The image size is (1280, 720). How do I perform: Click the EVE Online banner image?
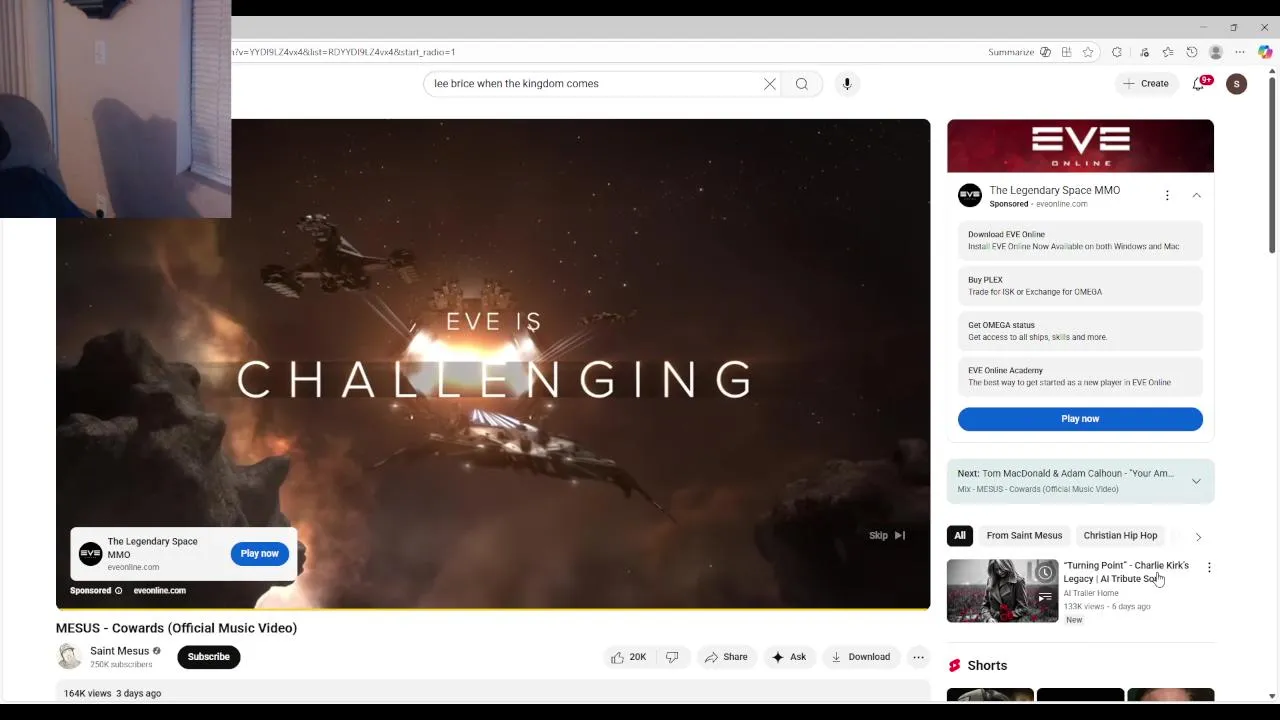pyautogui.click(x=1080, y=146)
